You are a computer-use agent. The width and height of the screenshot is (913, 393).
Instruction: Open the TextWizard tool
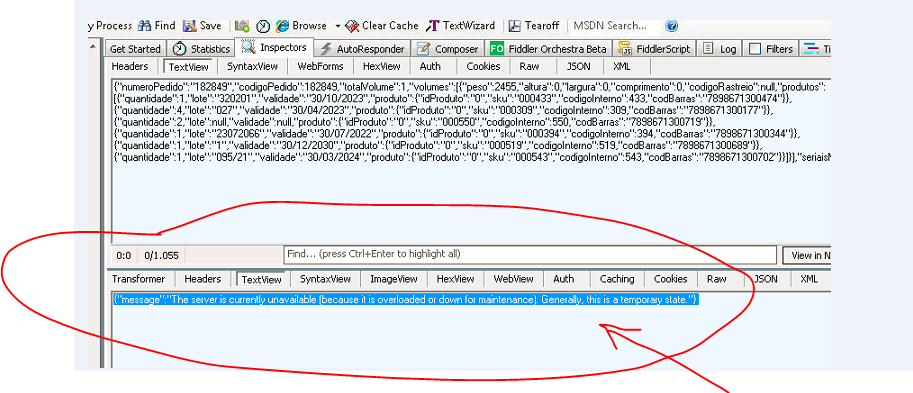point(461,26)
